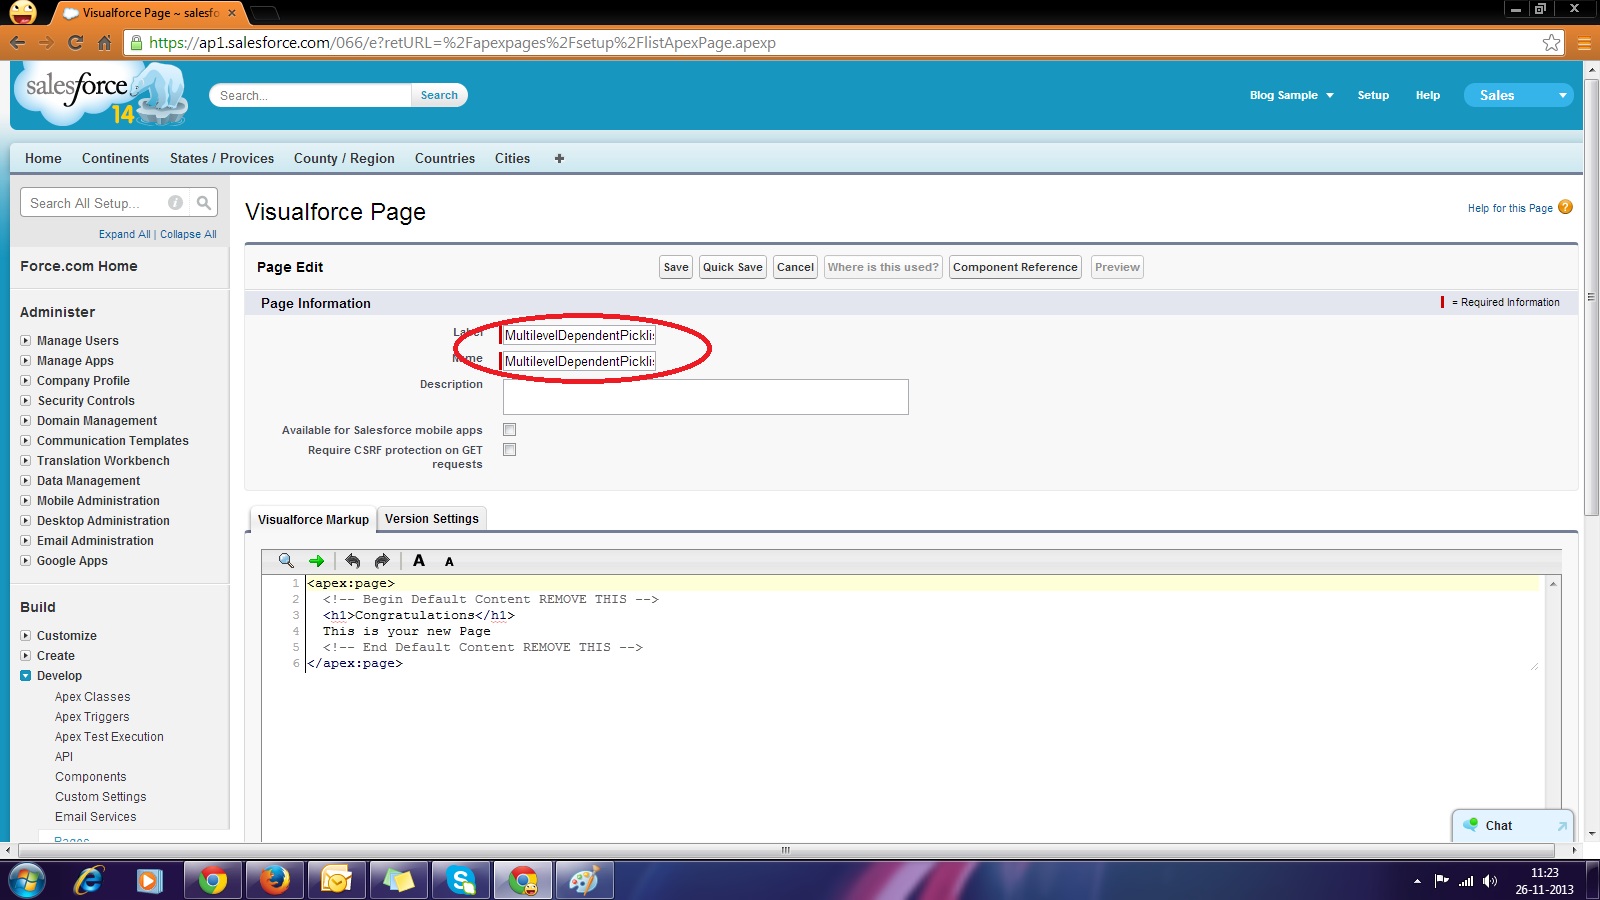
Task: Click the Description text box
Action: (706, 397)
